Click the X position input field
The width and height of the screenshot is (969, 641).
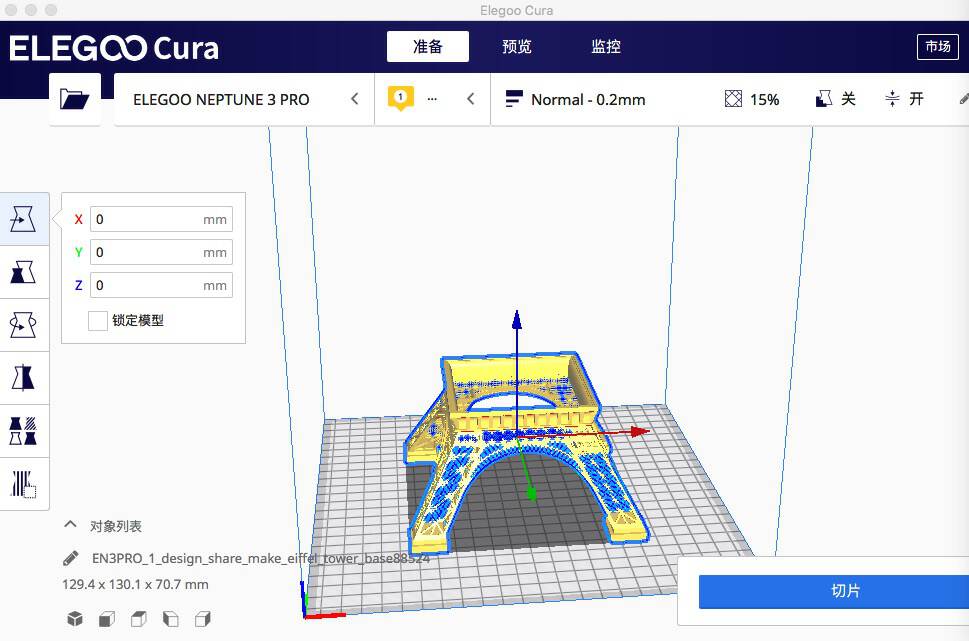pos(161,219)
